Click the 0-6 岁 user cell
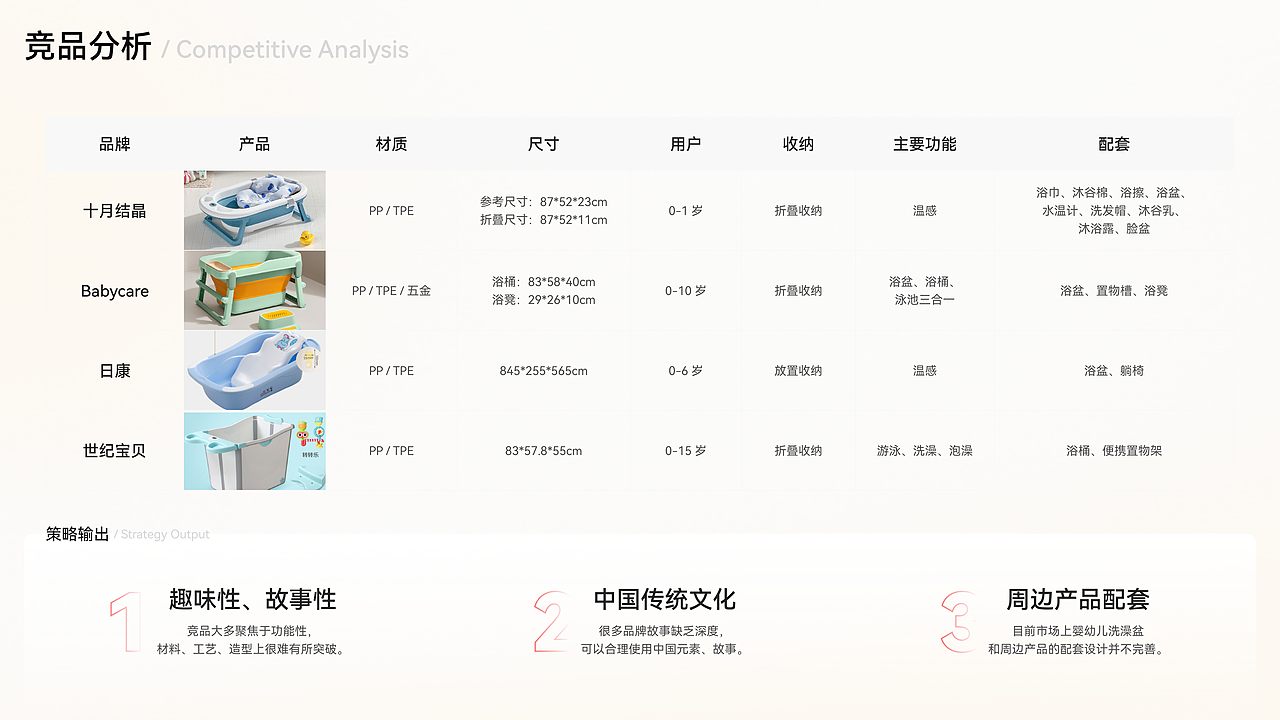Viewport: 1280px width, 720px height. pos(685,371)
